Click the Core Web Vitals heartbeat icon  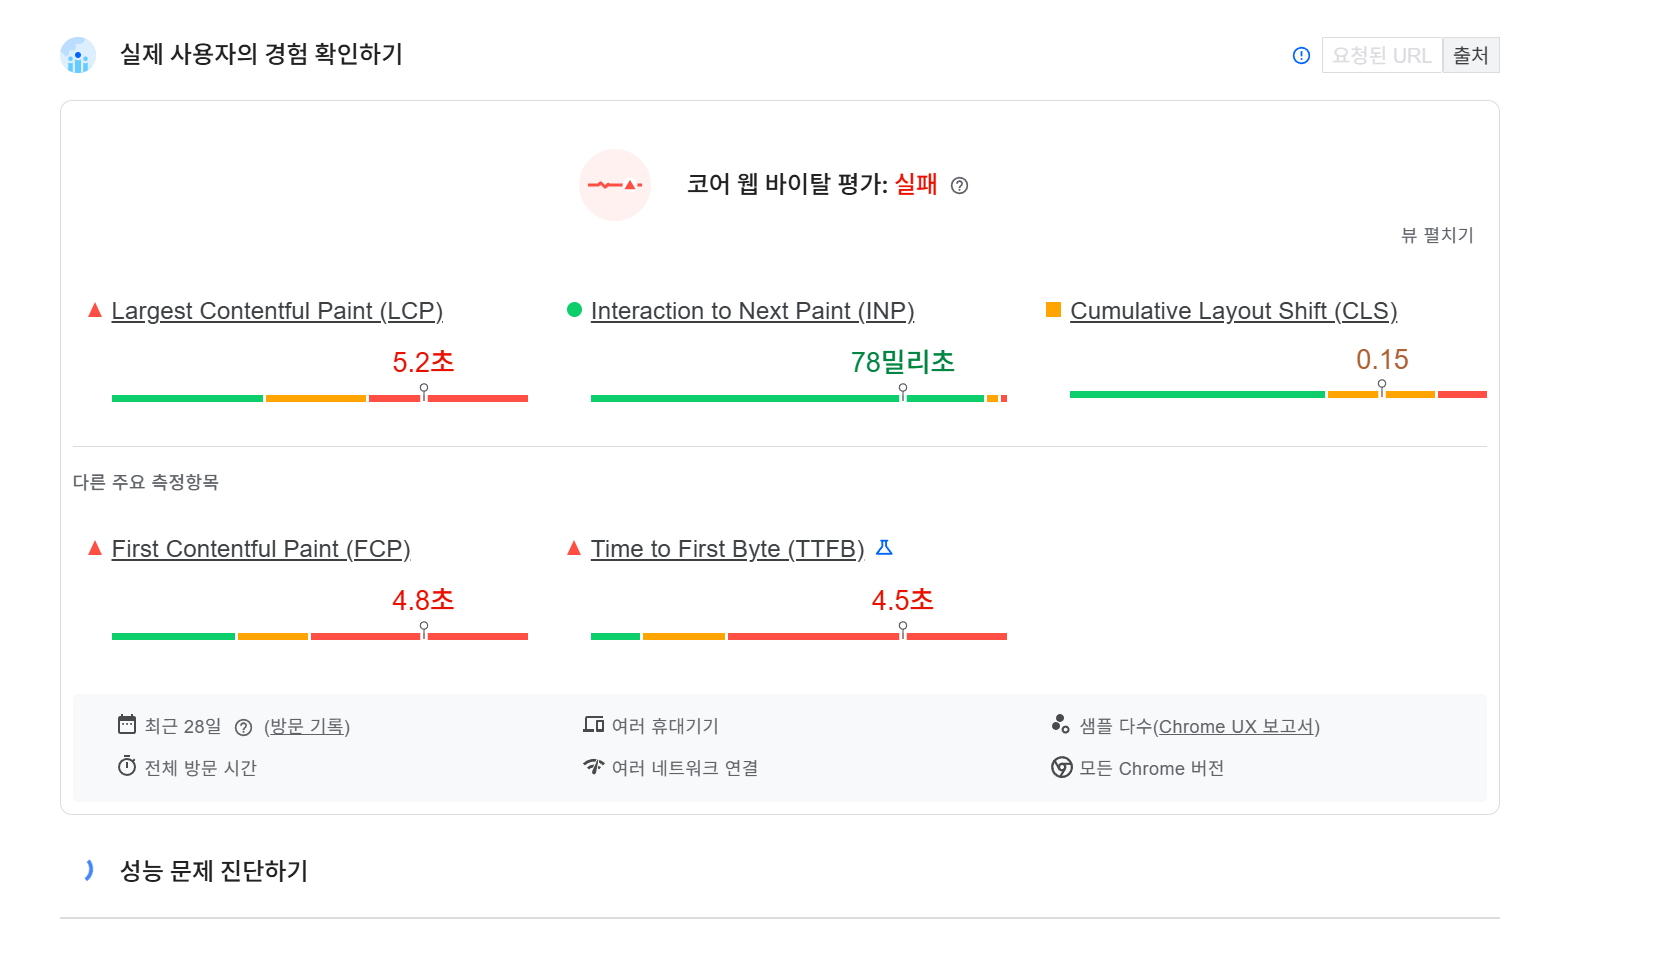tap(615, 185)
